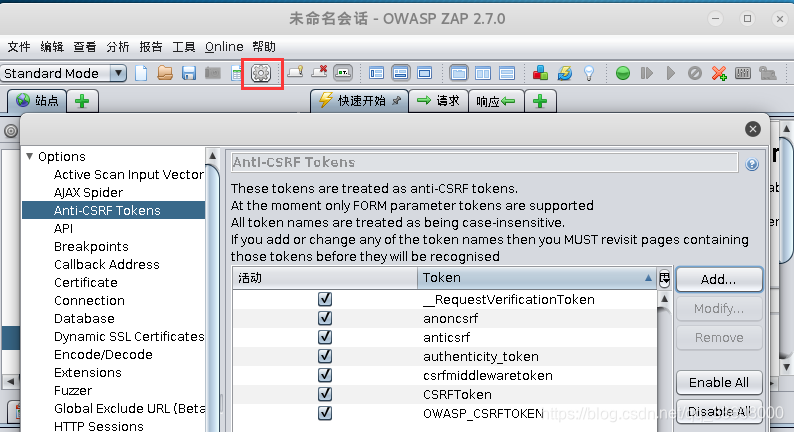Open the 工具 menu

[183, 47]
